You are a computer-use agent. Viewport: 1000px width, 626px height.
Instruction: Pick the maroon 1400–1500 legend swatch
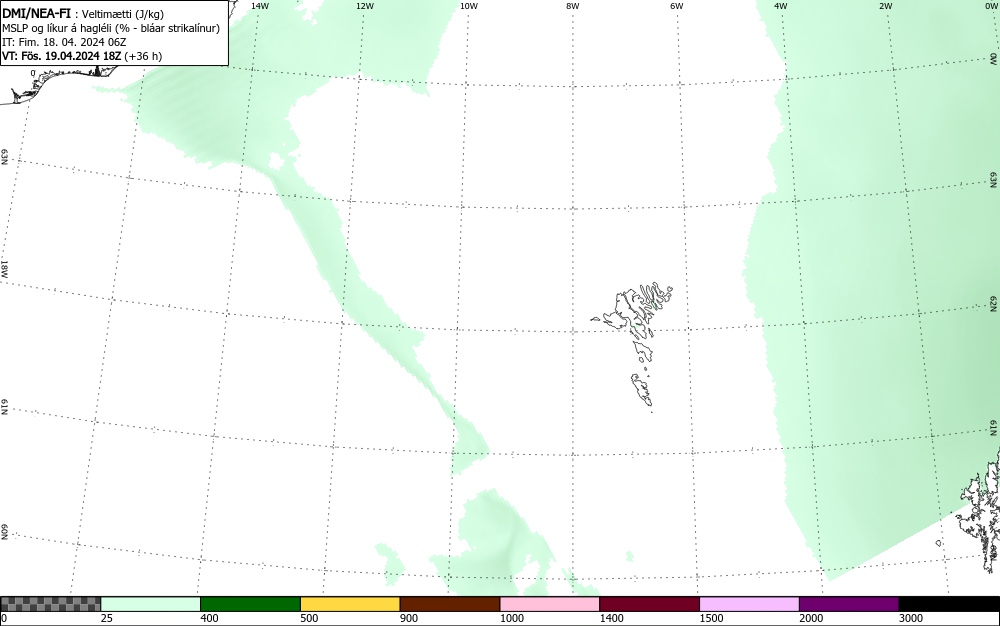pyautogui.click(x=649, y=604)
